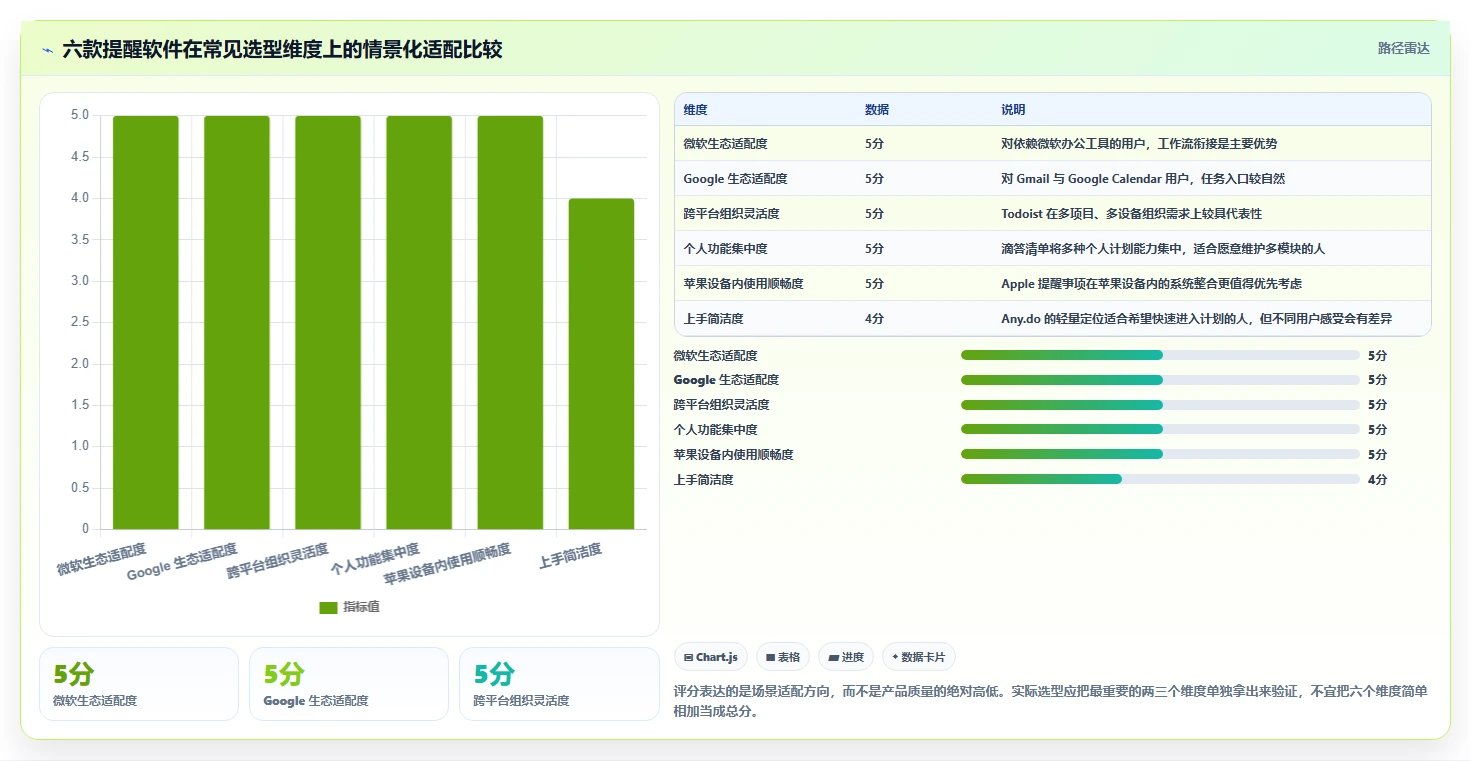1471x761 pixels.
Task: Click the green 指标值 legend swatch
Action: tap(328, 607)
